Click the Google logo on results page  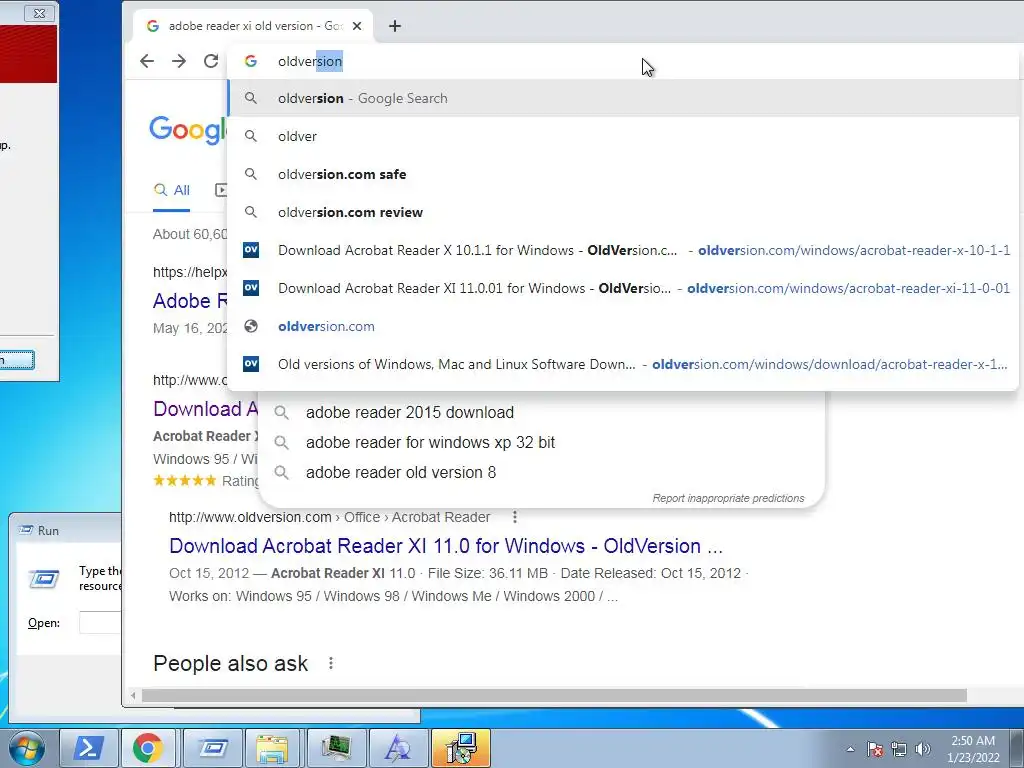pos(188,129)
